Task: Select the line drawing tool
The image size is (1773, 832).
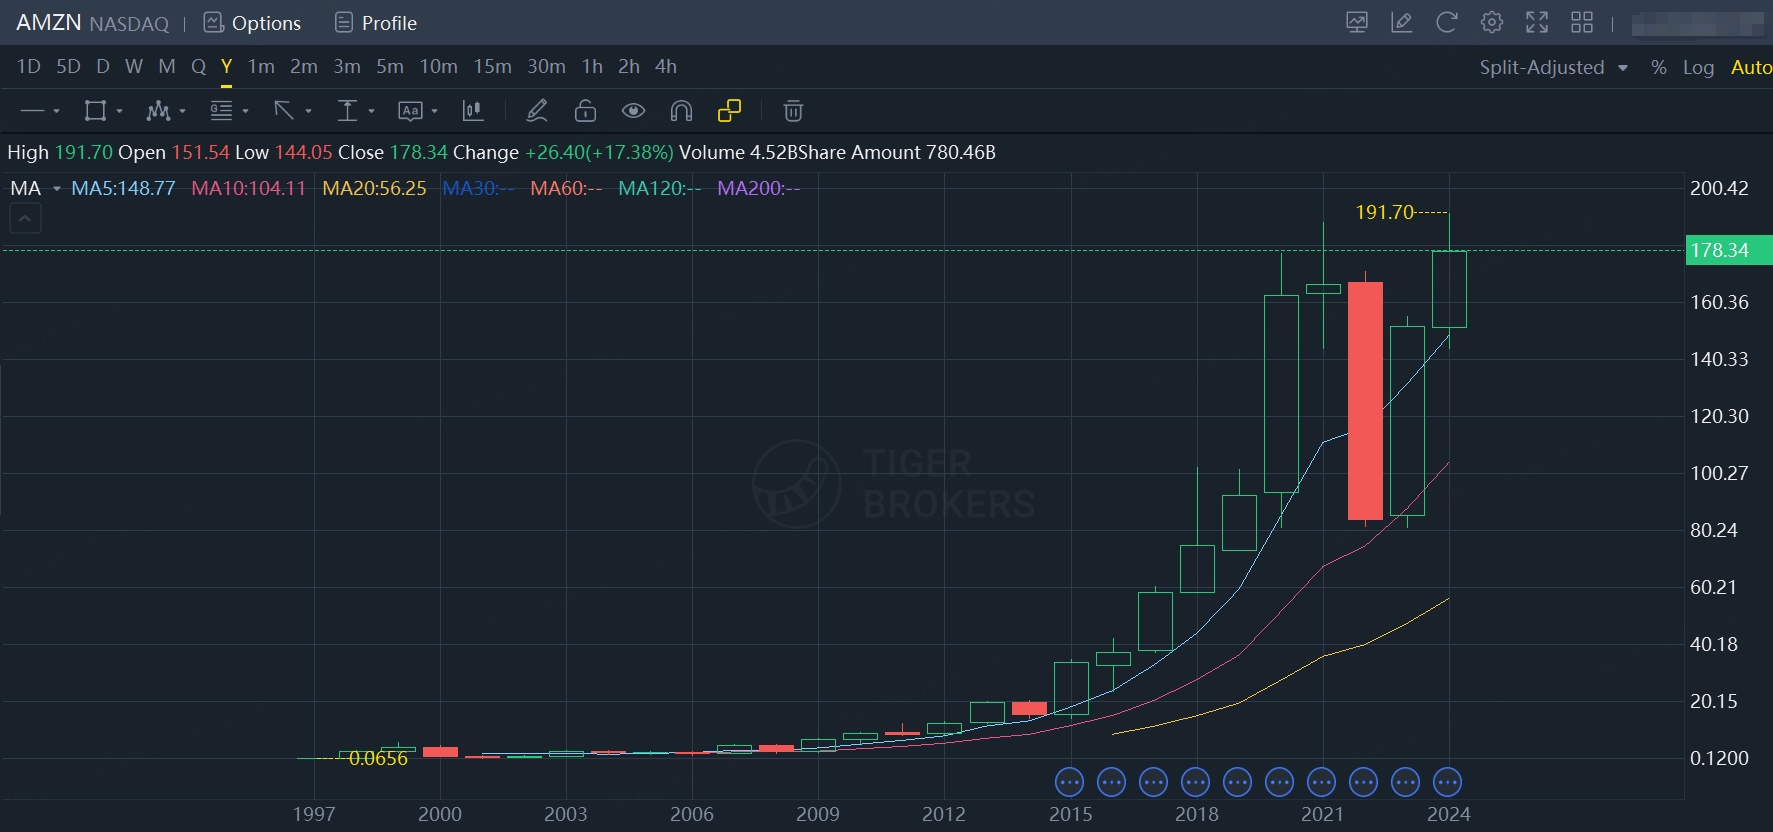Action: pyautogui.click(x=33, y=111)
